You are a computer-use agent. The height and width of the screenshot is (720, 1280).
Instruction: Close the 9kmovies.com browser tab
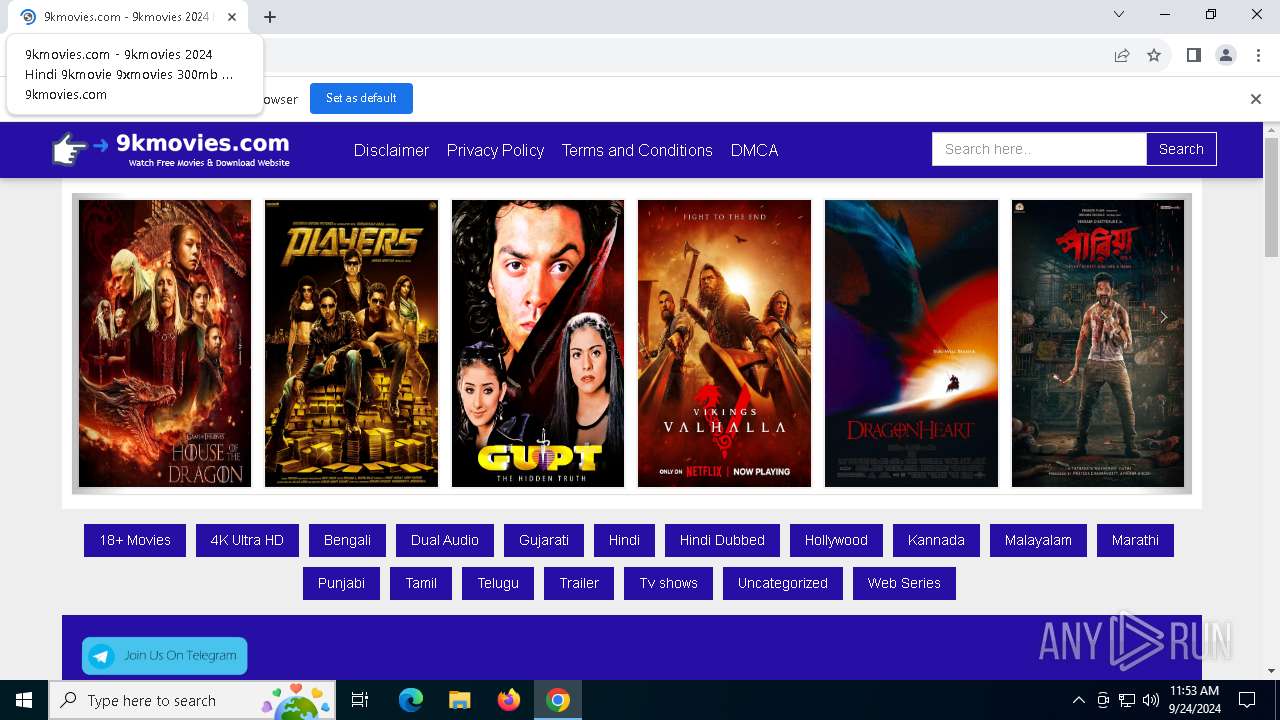tap(232, 17)
